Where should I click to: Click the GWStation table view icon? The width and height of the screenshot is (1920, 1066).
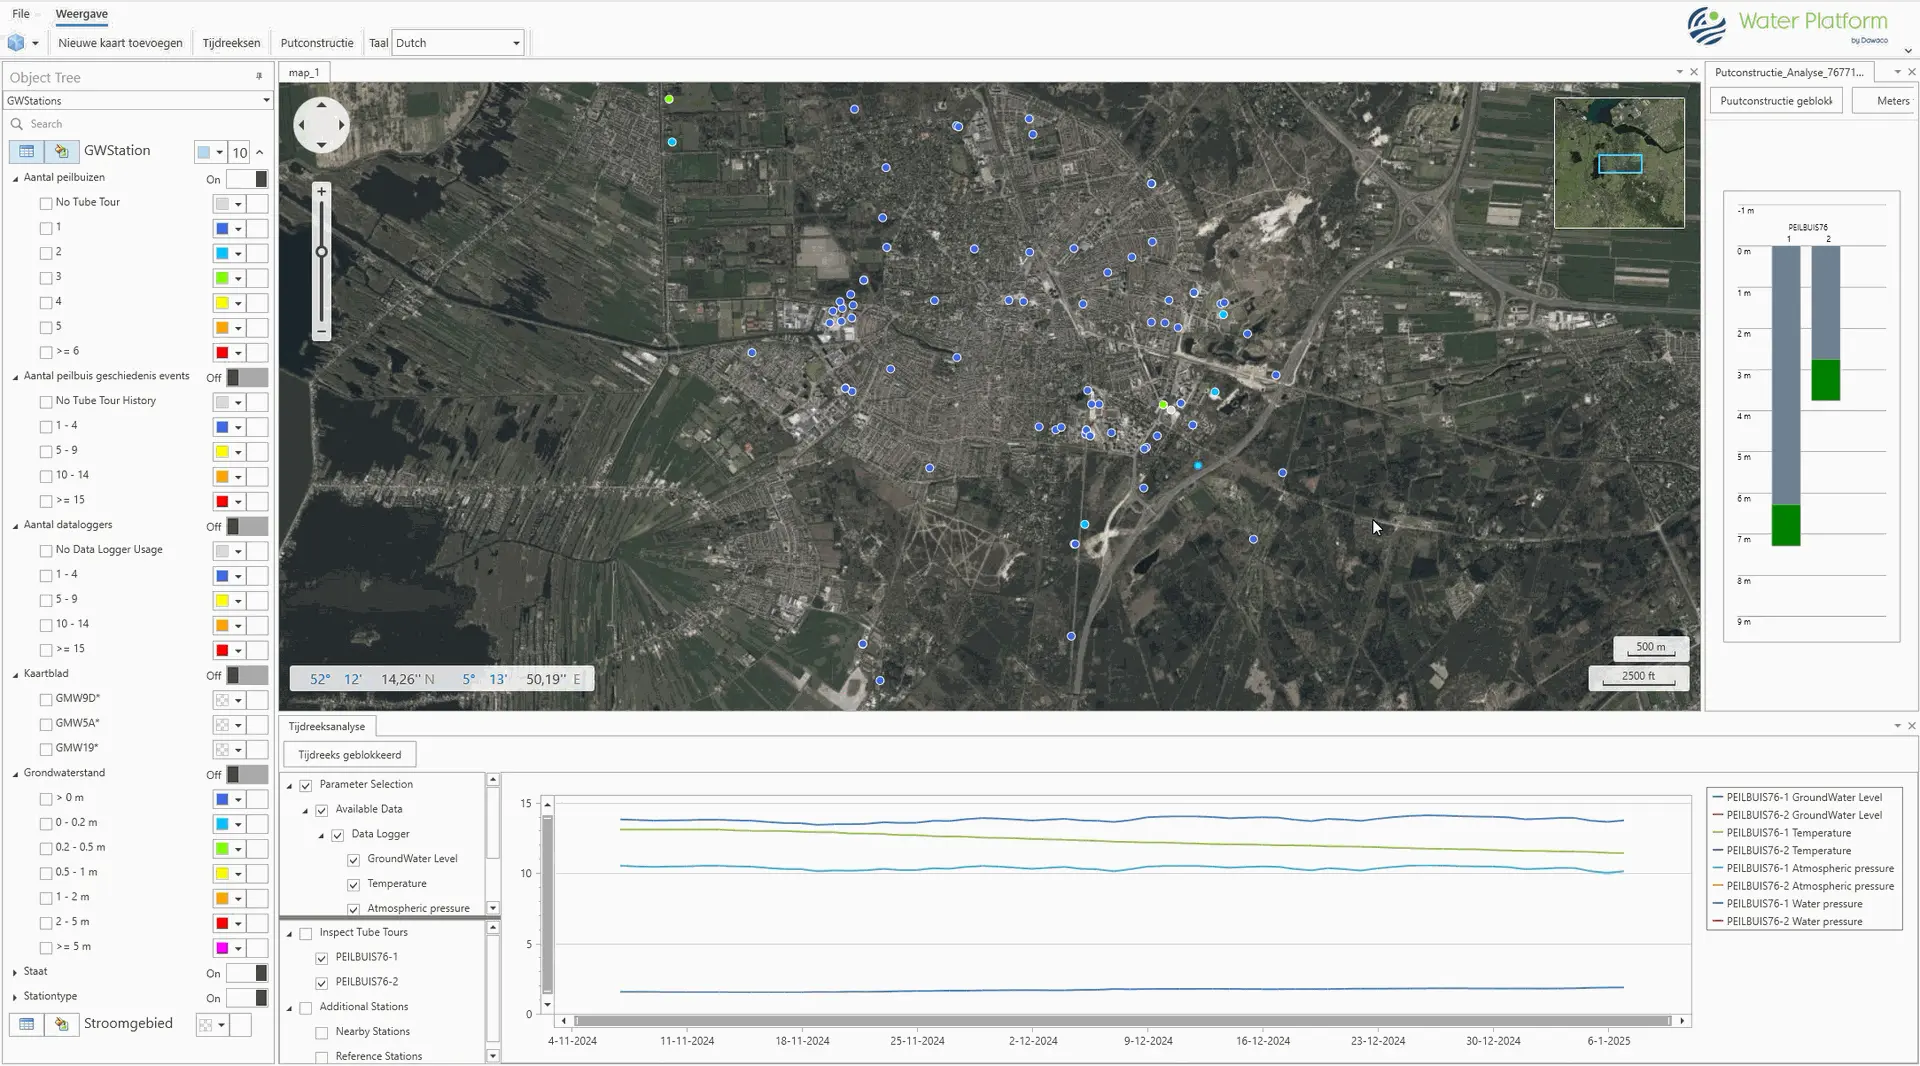click(x=27, y=151)
